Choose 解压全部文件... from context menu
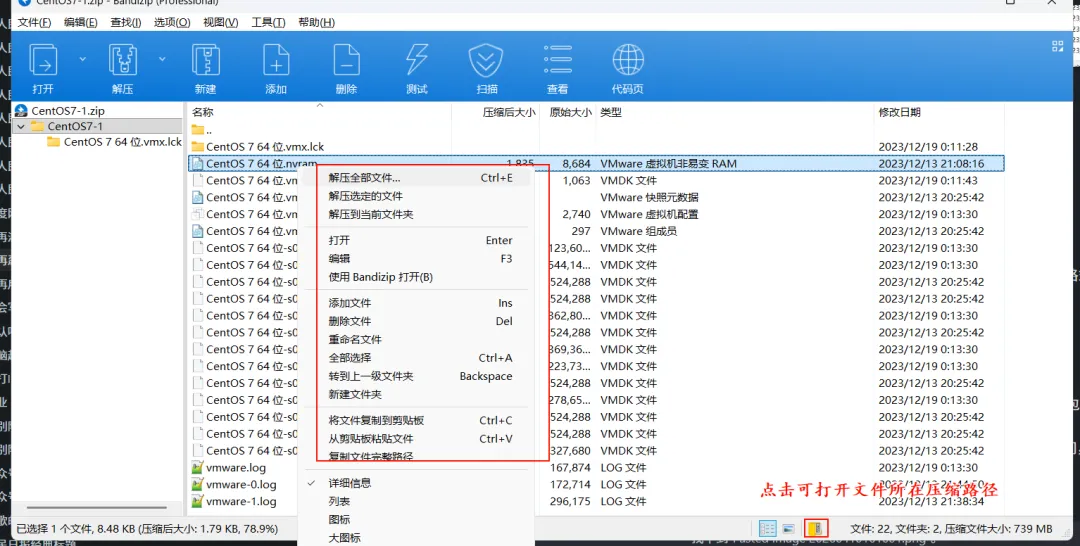This screenshot has width=1080, height=546. click(415, 178)
